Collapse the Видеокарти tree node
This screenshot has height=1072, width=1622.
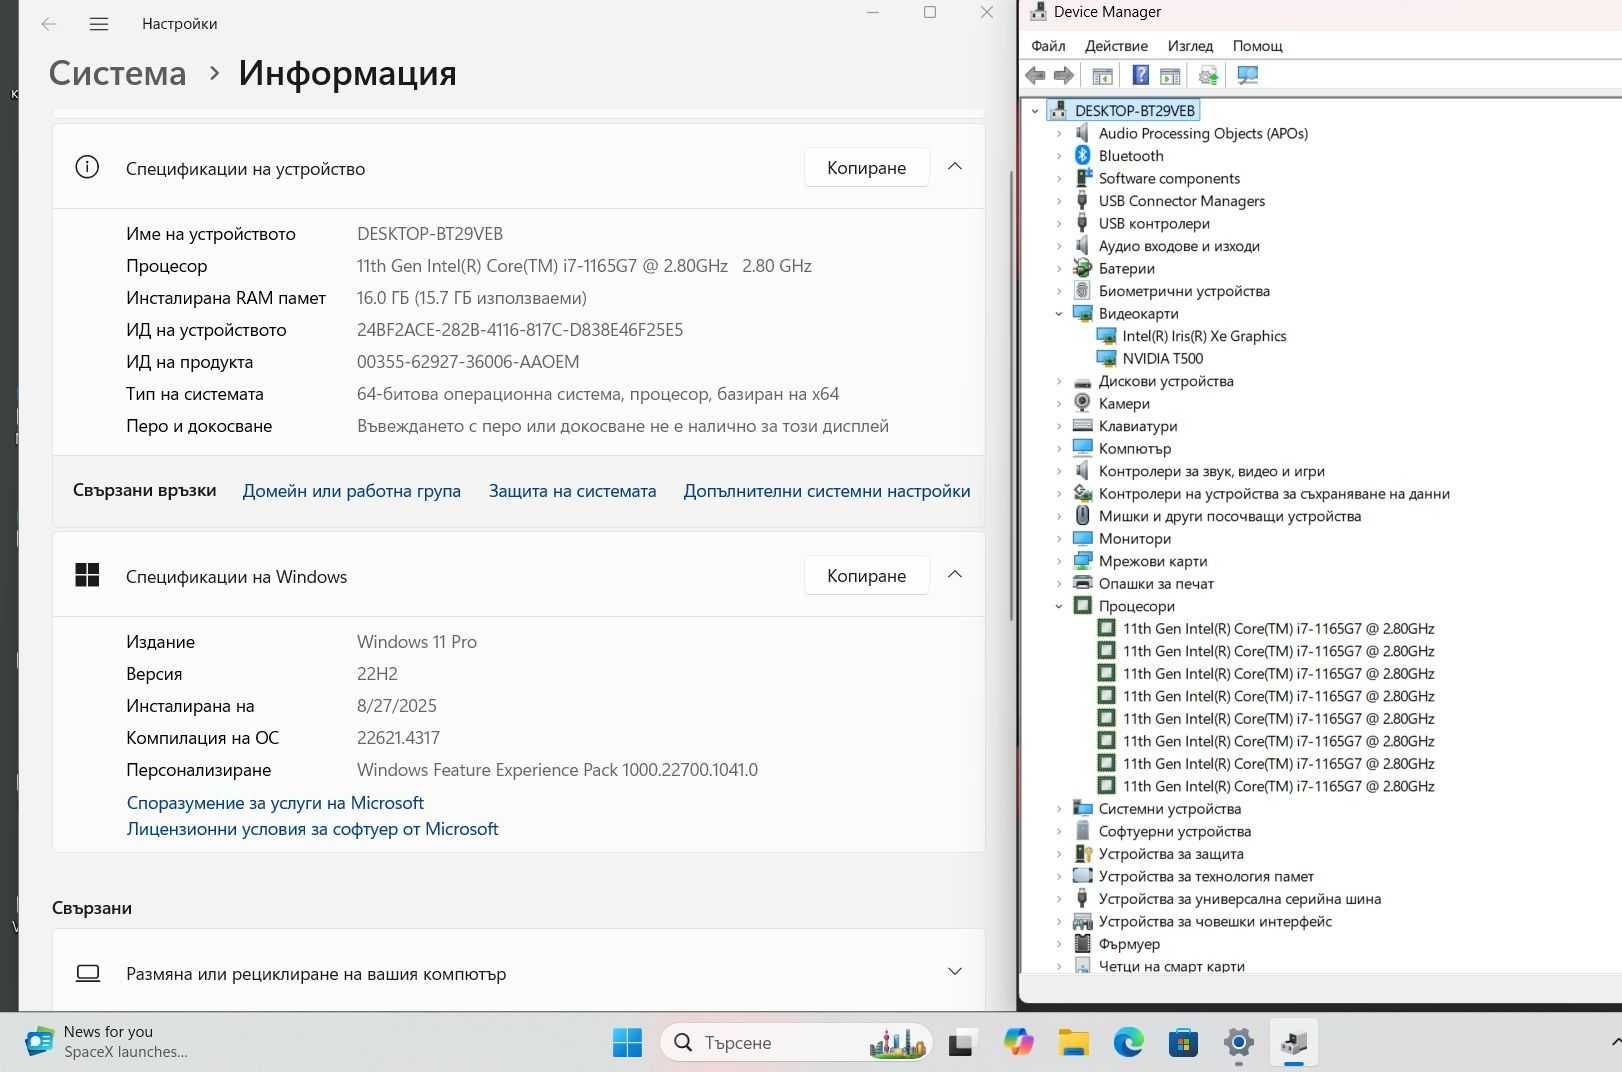tap(1059, 313)
